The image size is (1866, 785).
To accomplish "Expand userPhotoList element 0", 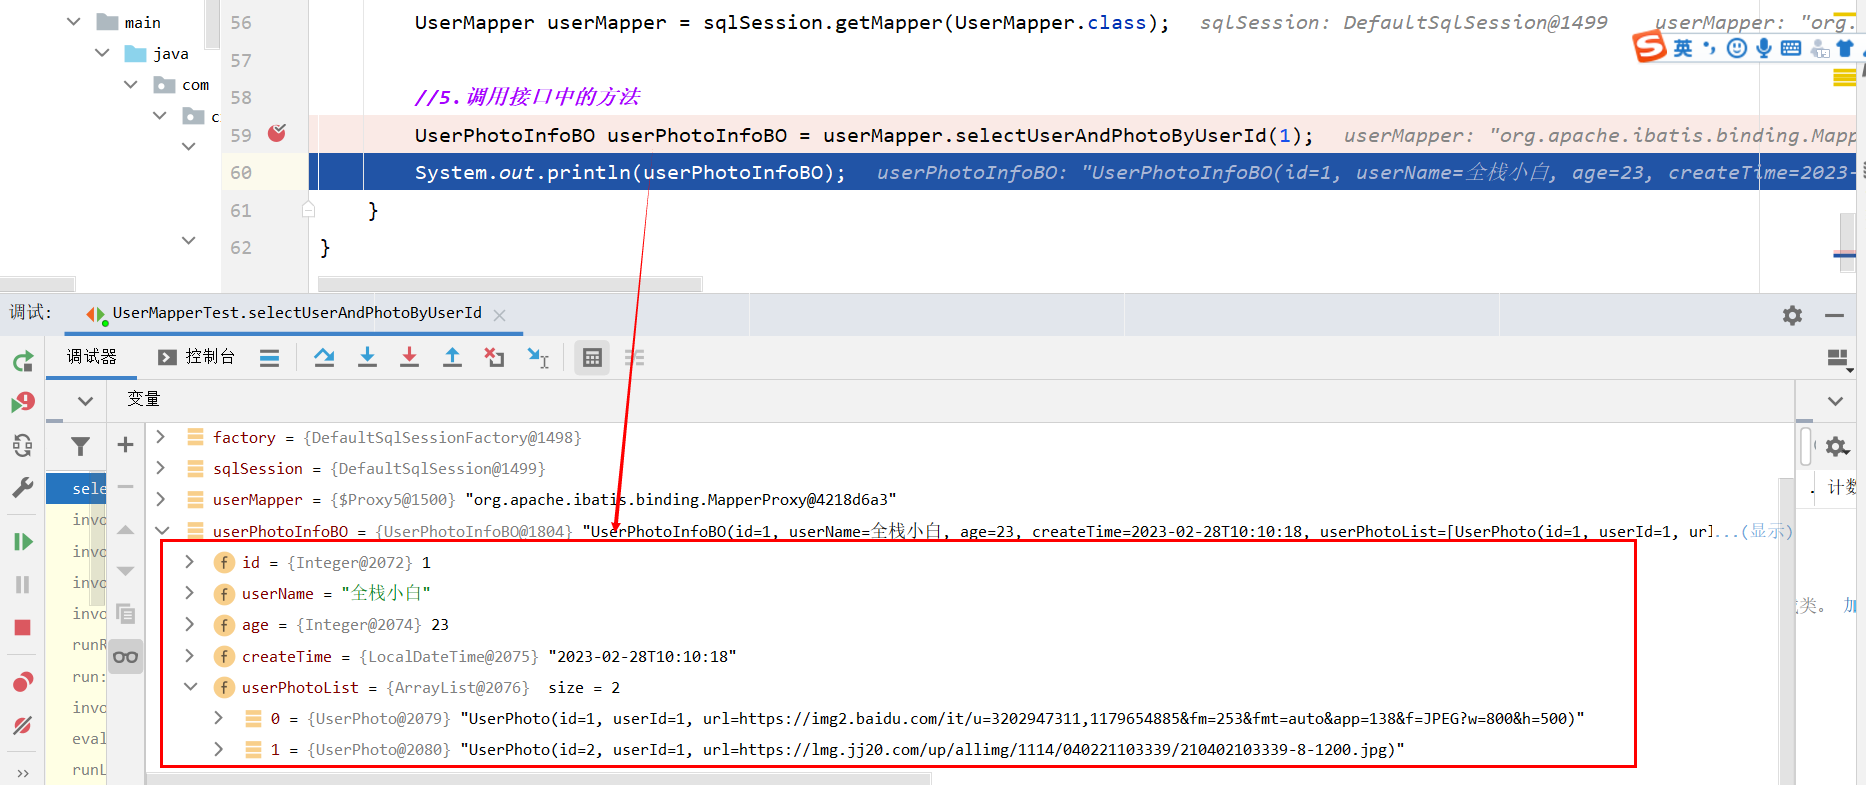I will (x=218, y=718).
